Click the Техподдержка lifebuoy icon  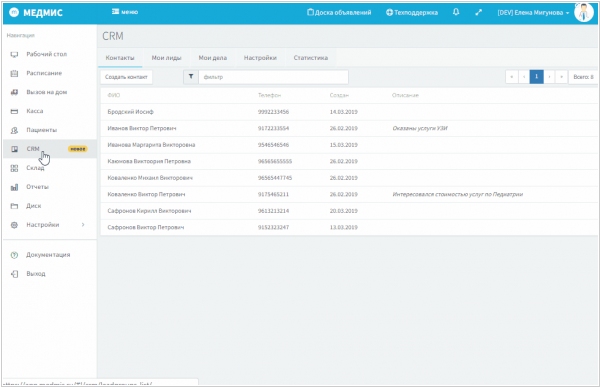(389, 13)
